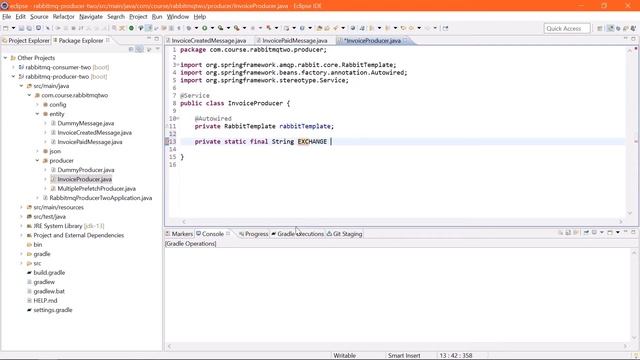Open the Progress view tab
The width and height of the screenshot is (640, 360).
pyautogui.click(x=253, y=234)
